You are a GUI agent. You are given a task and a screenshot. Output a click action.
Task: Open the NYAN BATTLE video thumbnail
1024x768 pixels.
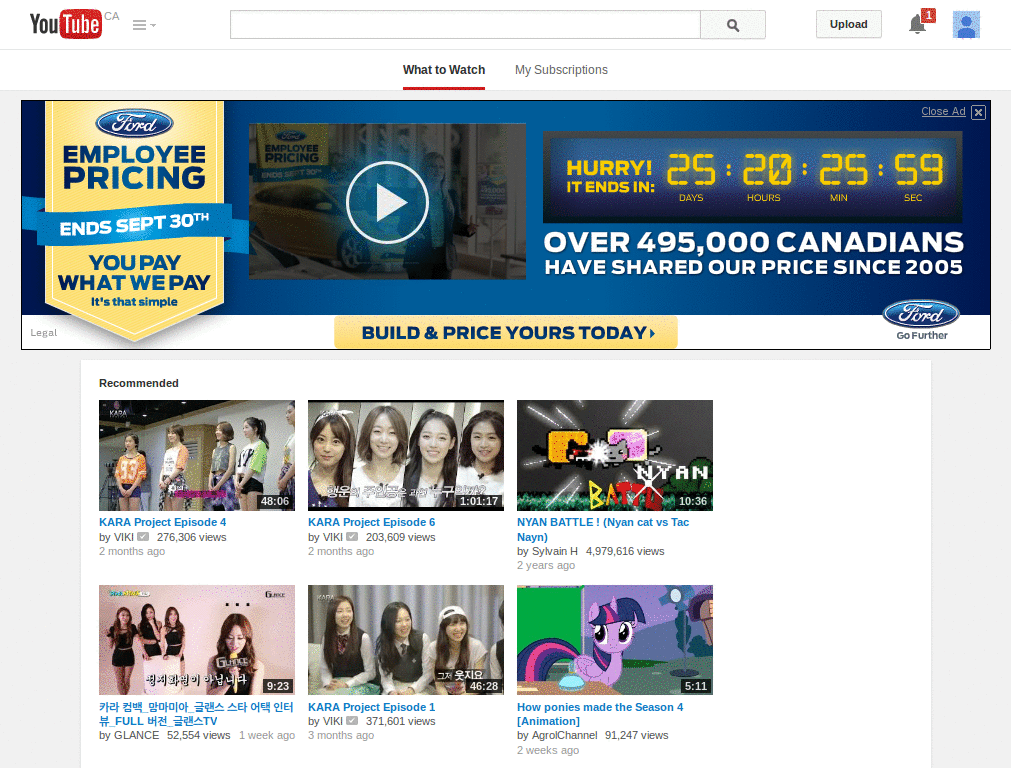click(615, 455)
